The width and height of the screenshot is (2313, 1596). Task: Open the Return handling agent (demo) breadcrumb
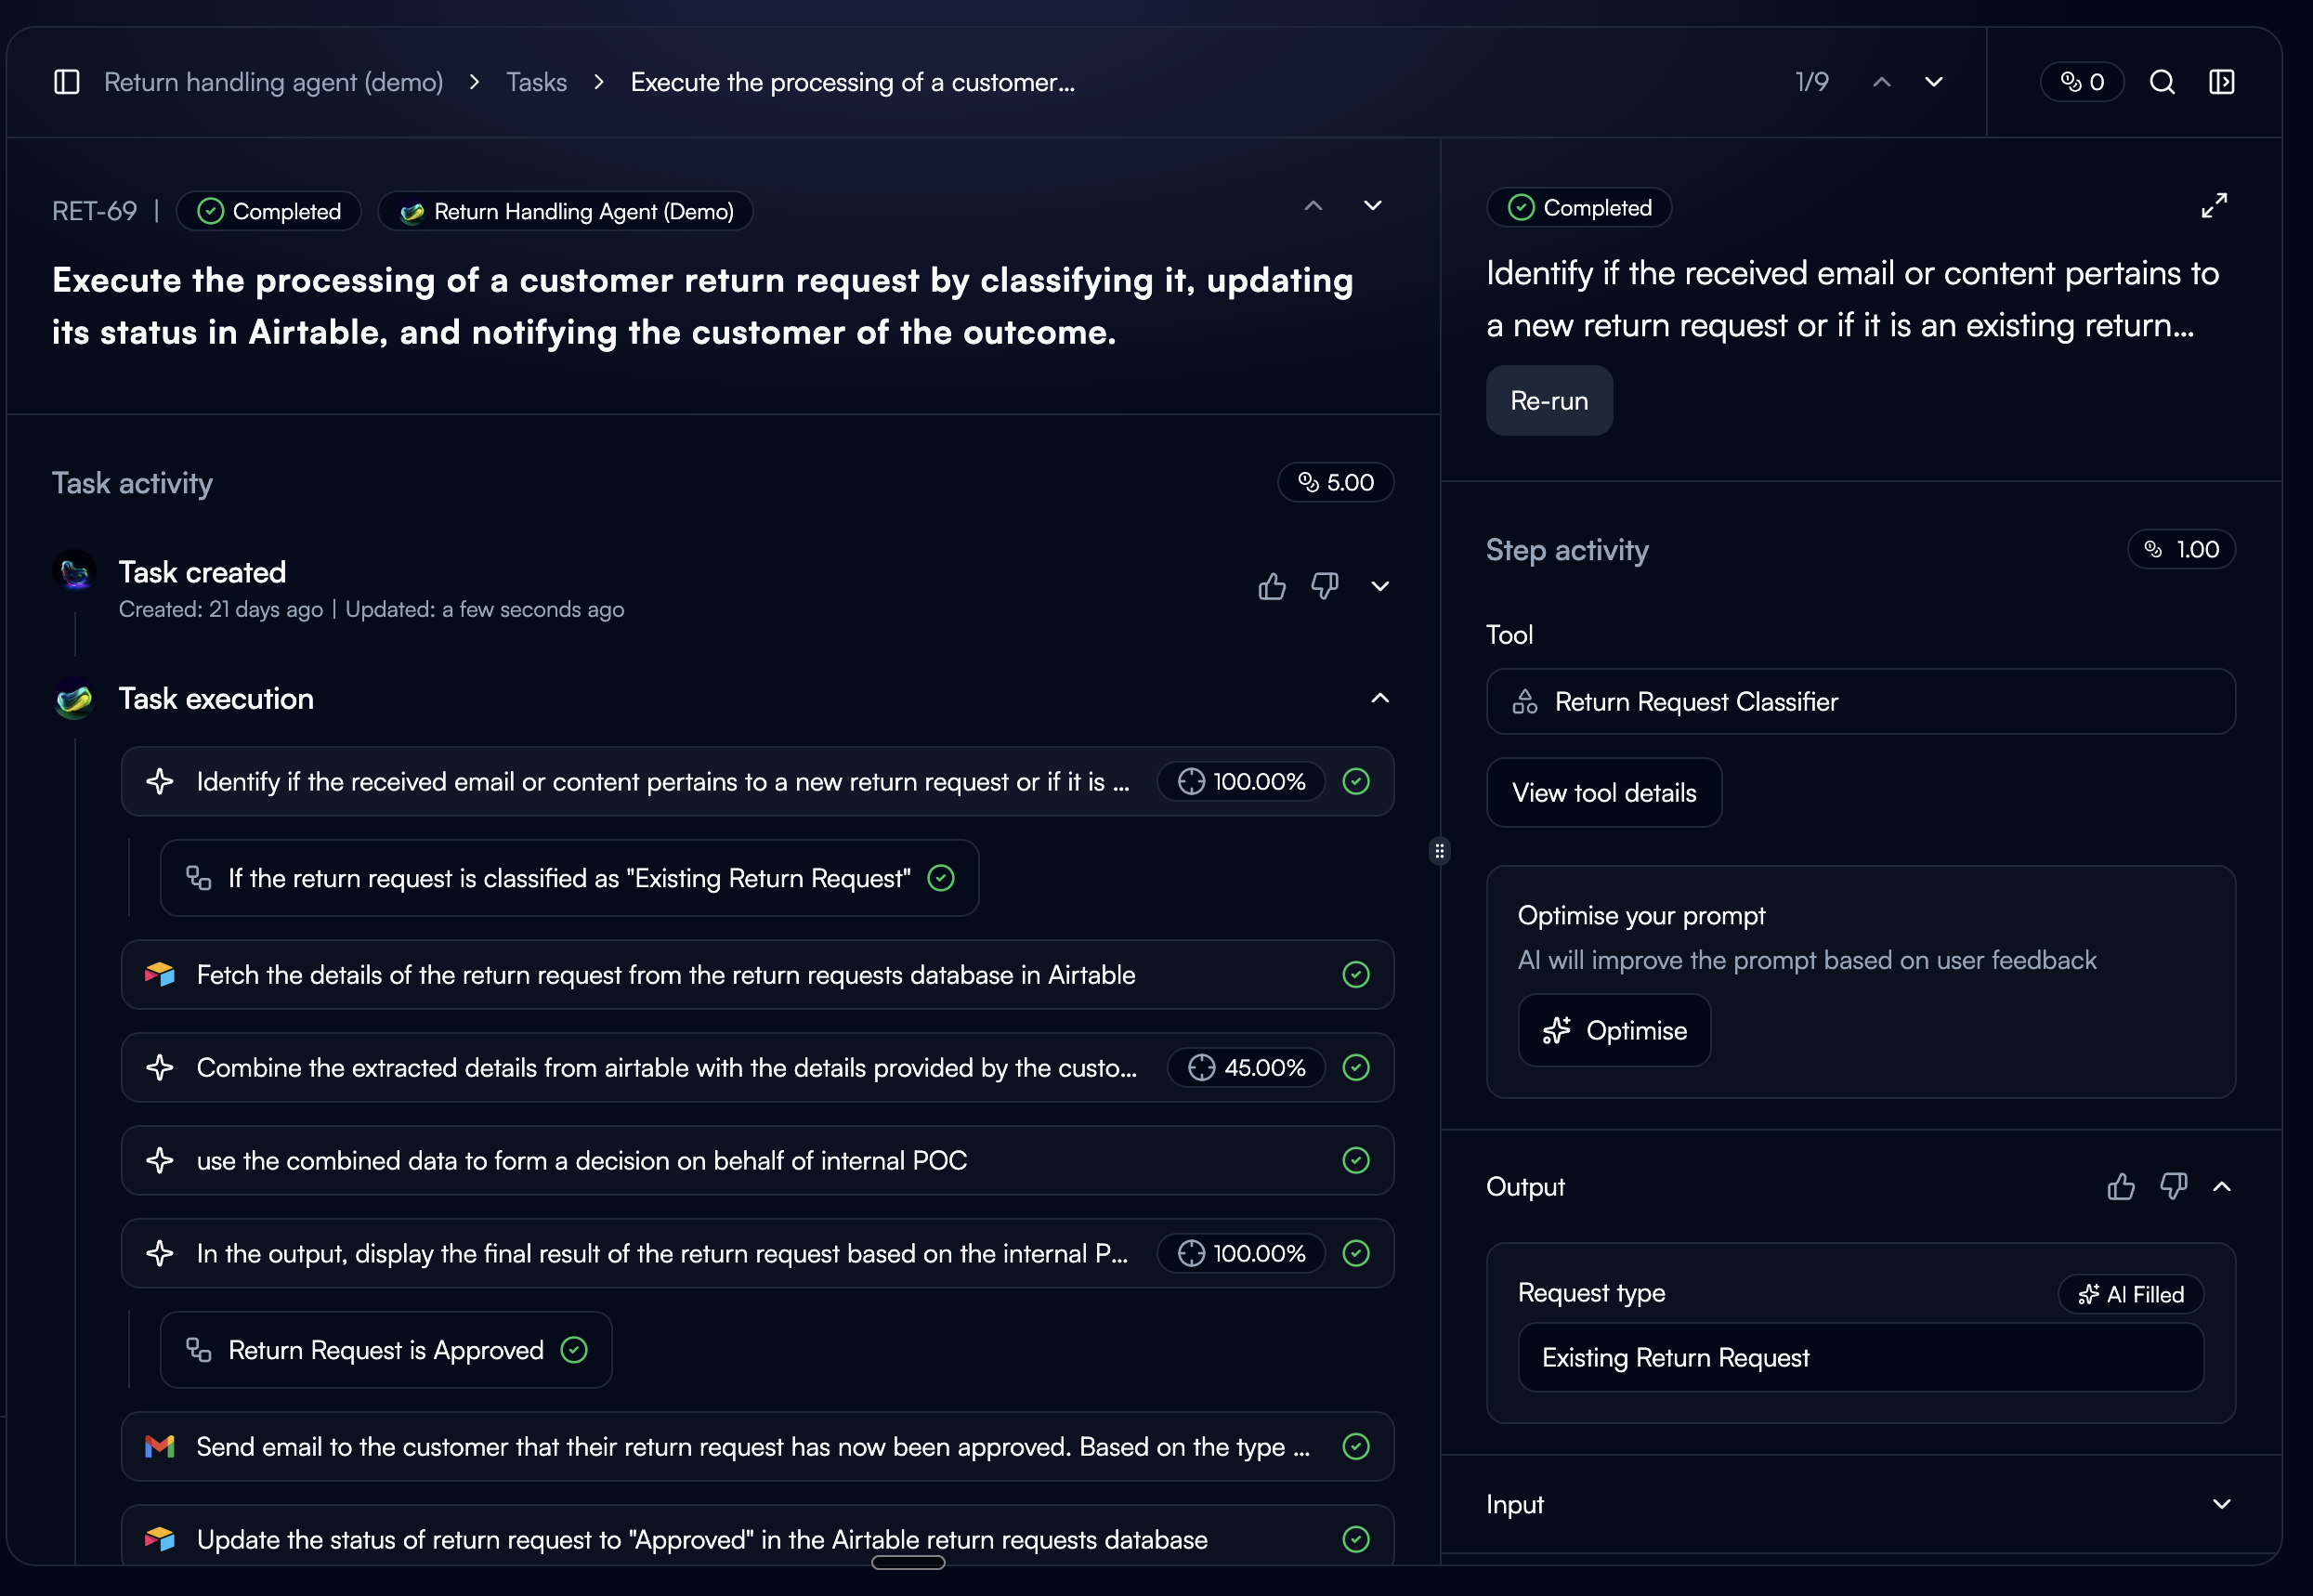click(x=273, y=82)
